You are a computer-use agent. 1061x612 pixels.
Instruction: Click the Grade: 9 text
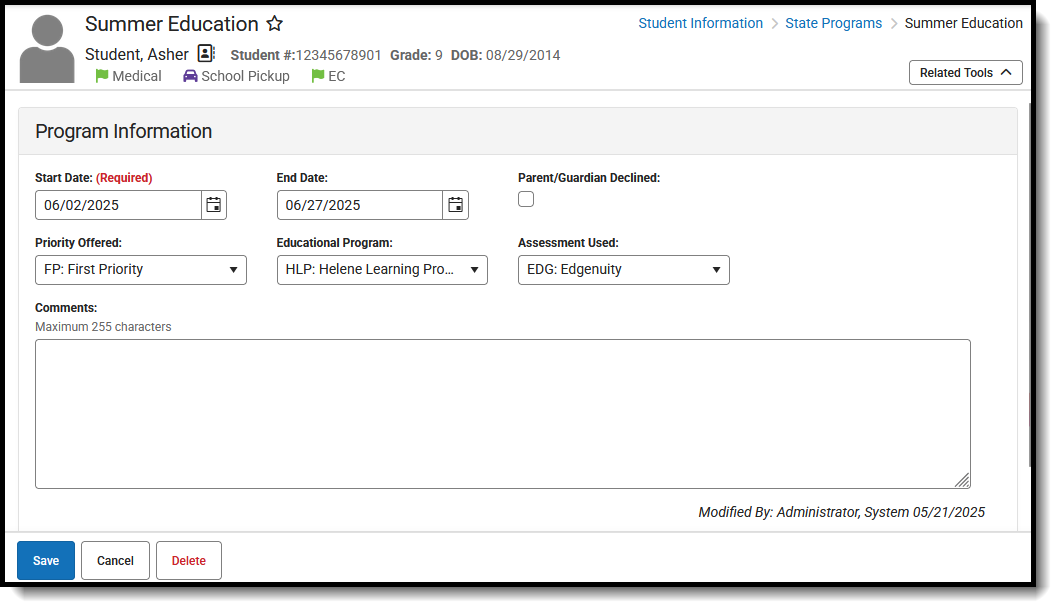tap(416, 55)
